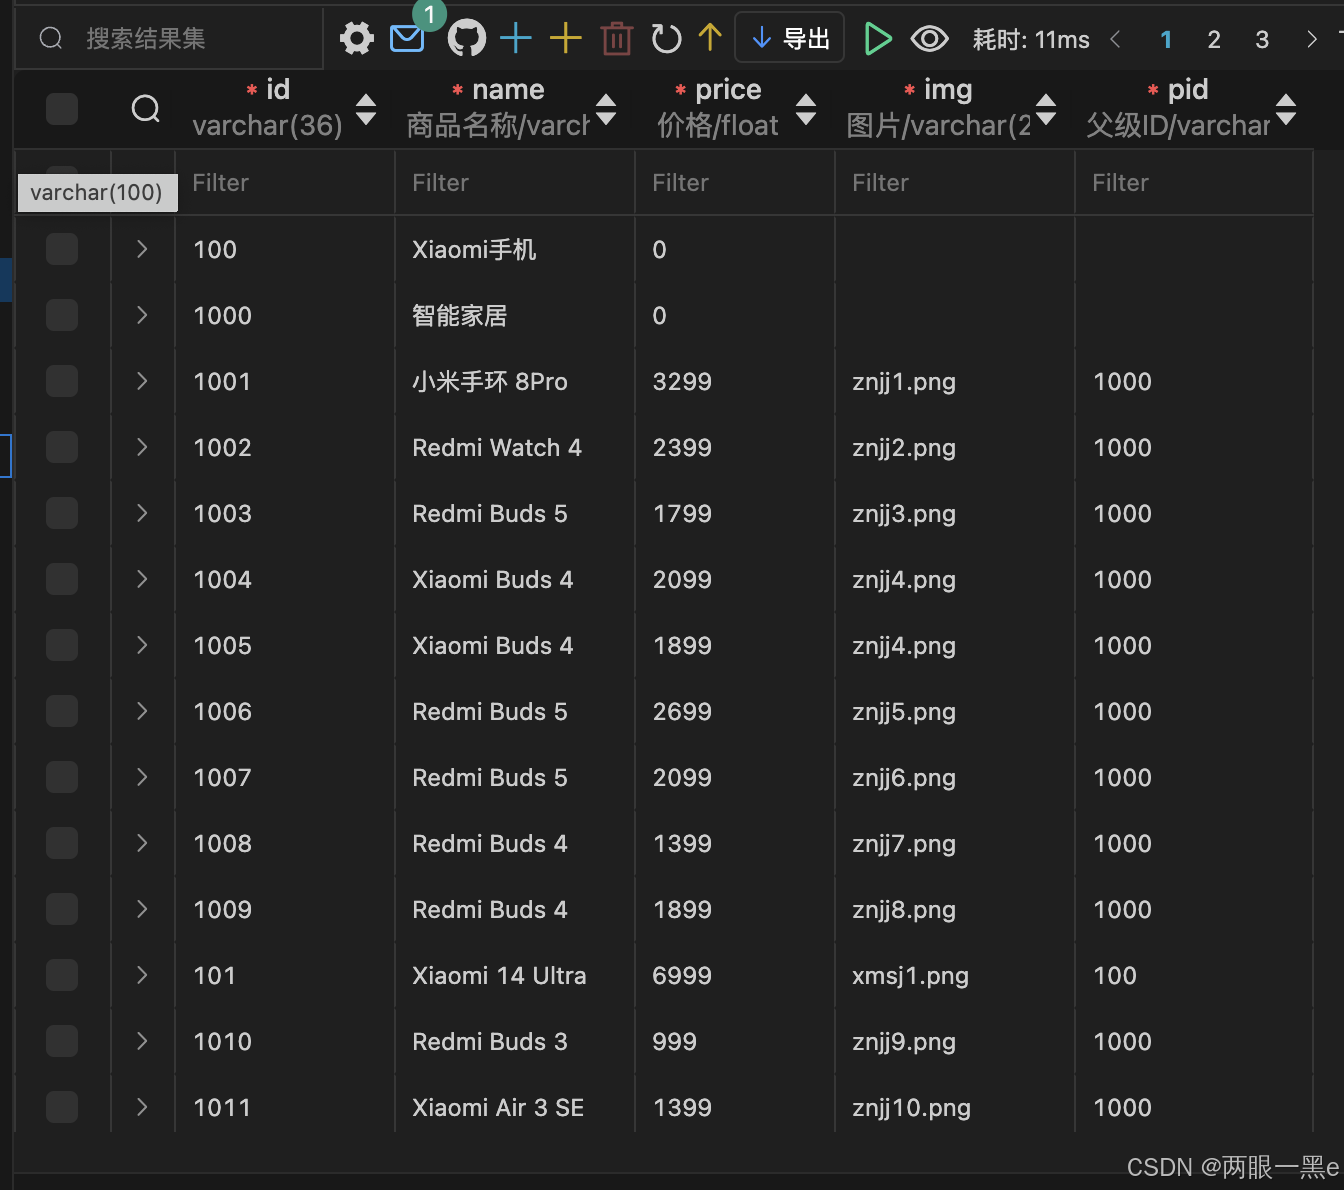Check the checkbox for row id 1006

62,711
